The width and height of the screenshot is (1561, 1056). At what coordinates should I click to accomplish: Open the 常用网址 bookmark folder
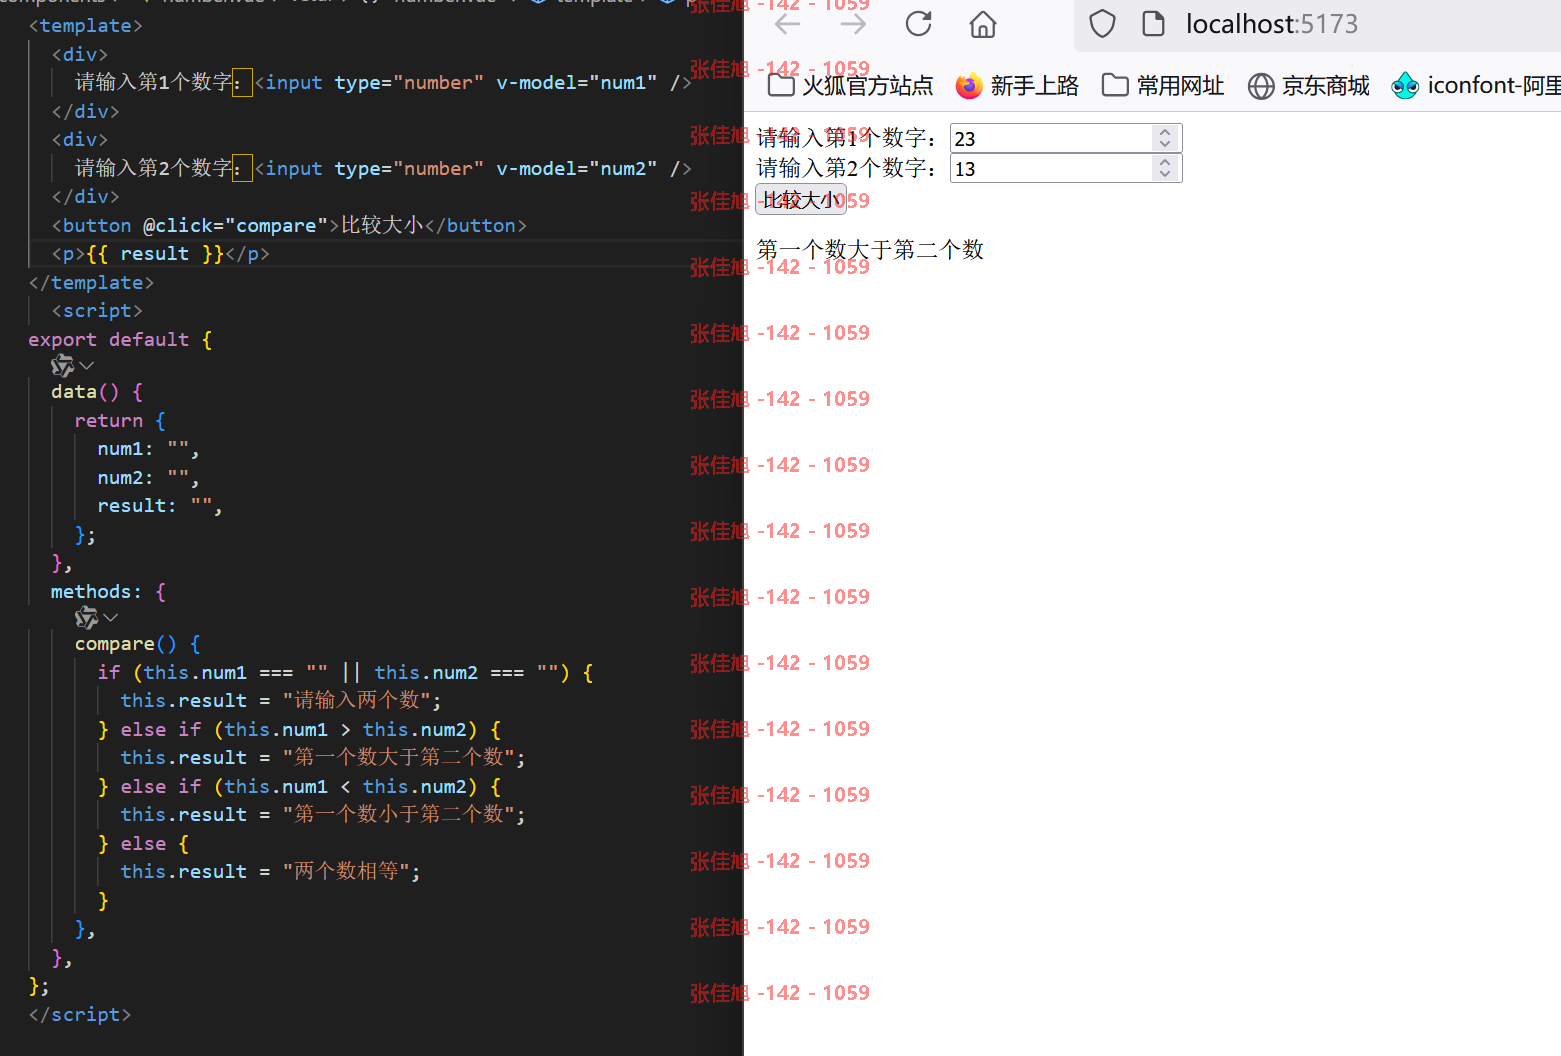1163,86
